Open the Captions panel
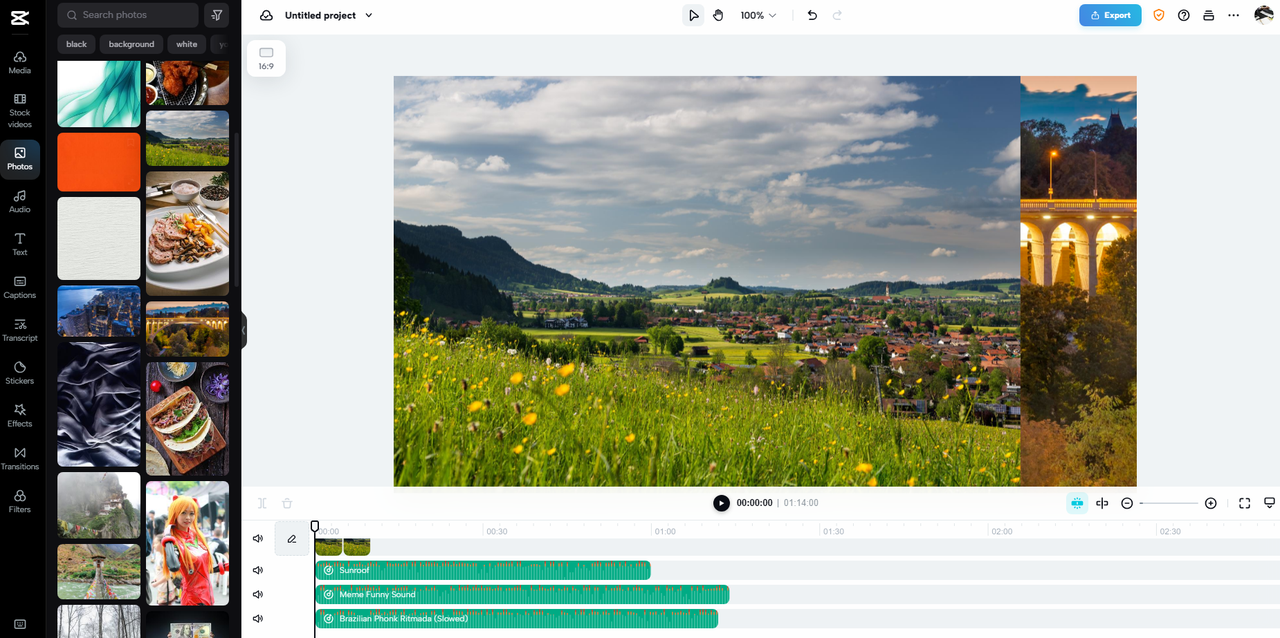Image resolution: width=1280 pixels, height=638 pixels. pos(20,287)
